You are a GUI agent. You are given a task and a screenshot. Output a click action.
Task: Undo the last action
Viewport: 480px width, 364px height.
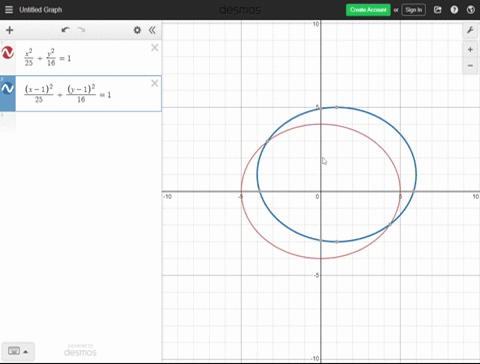point(65,30)
